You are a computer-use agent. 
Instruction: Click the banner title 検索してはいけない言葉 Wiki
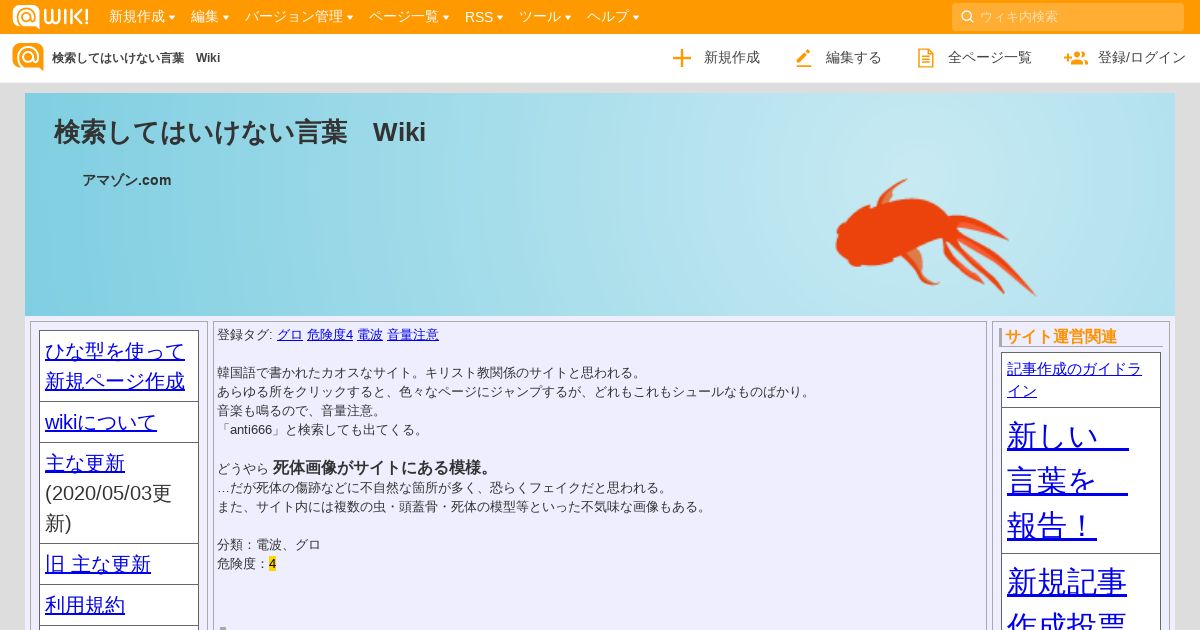[240, 132]
